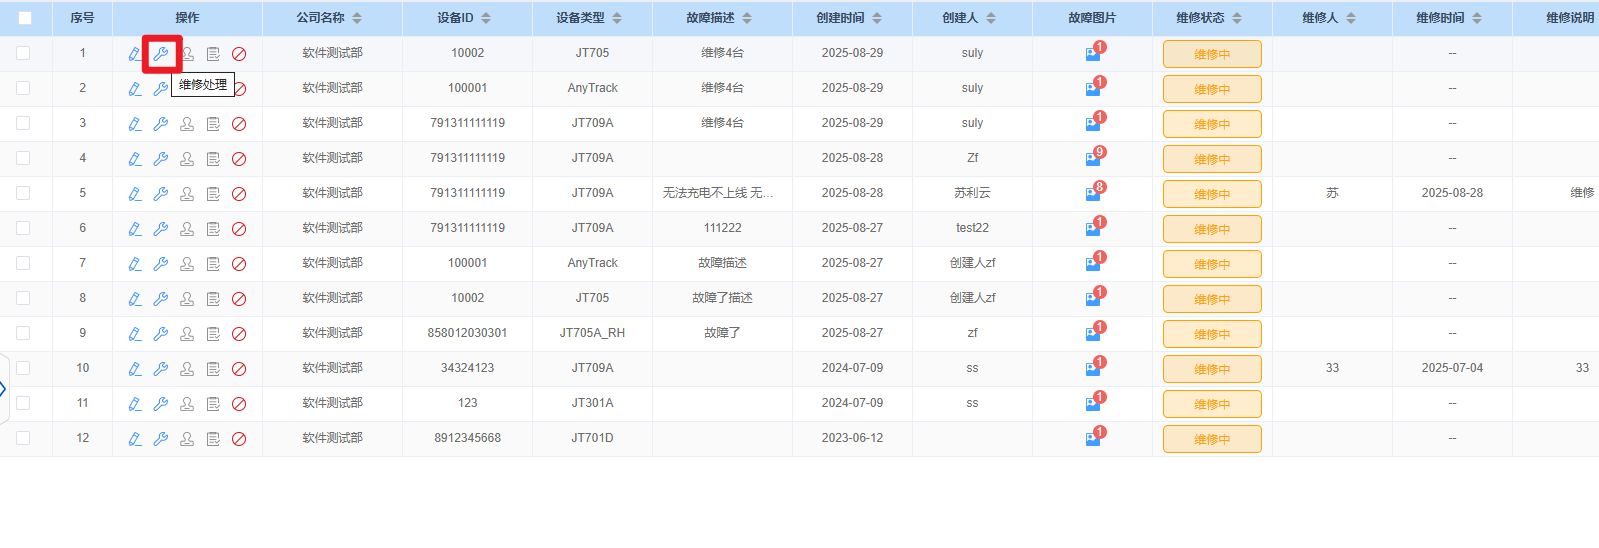Open the document log icon in row 9
The width and height of the screenshot is (1599, 548).
pos(213,334)
